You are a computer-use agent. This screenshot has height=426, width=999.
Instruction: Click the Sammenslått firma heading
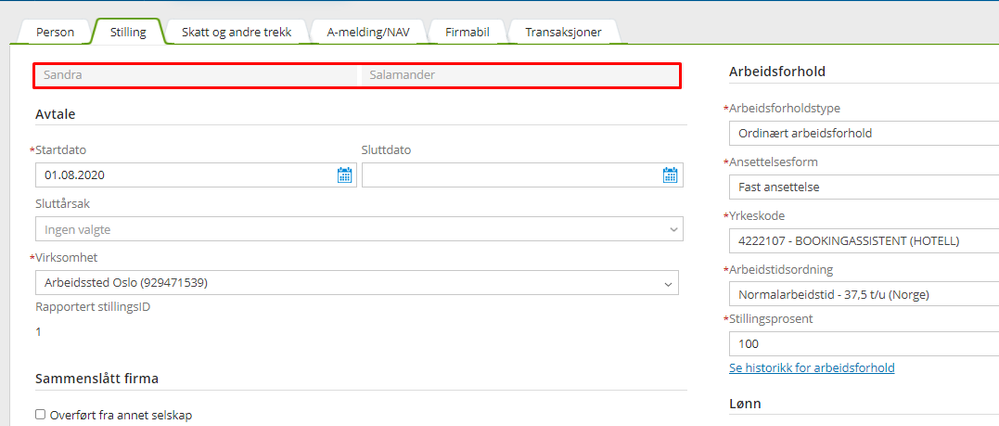click(97, 379)
